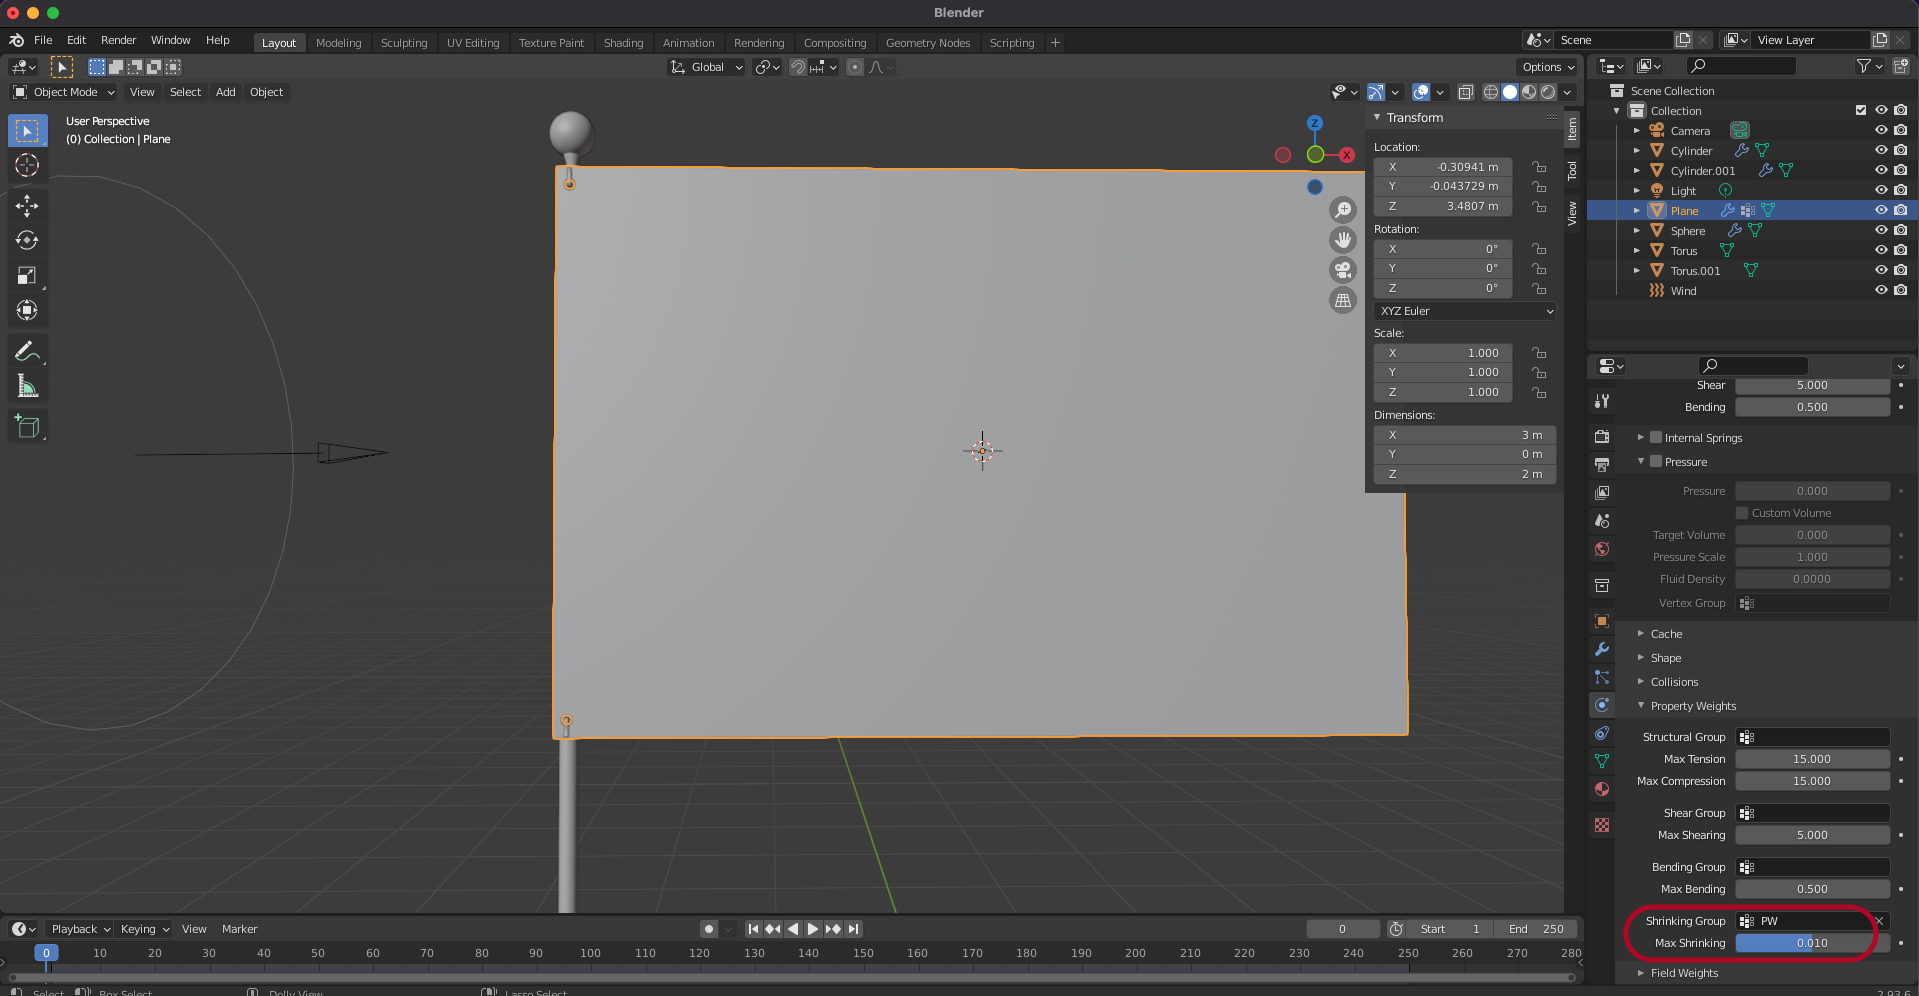This screenshot has width=1919, height=996.
Task: Expand the Torus.001 tree item
Action: coord(1637,270)
